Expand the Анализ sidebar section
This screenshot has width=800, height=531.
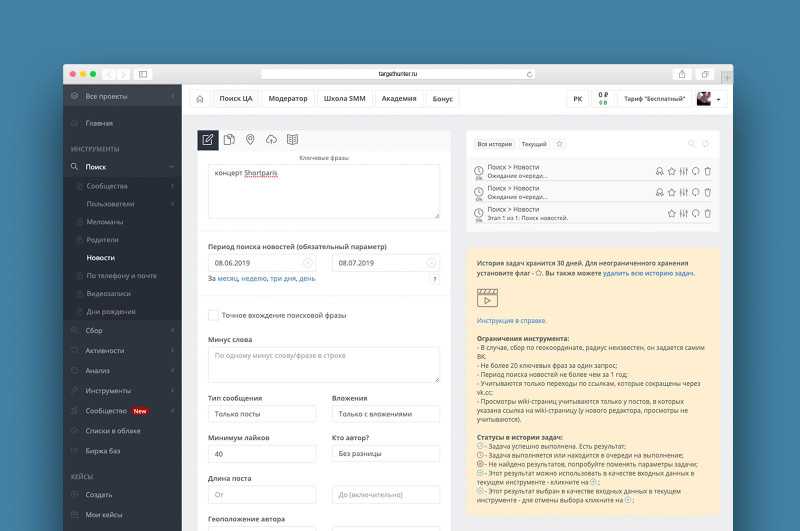pyautogui.click(x=172, y=370)
